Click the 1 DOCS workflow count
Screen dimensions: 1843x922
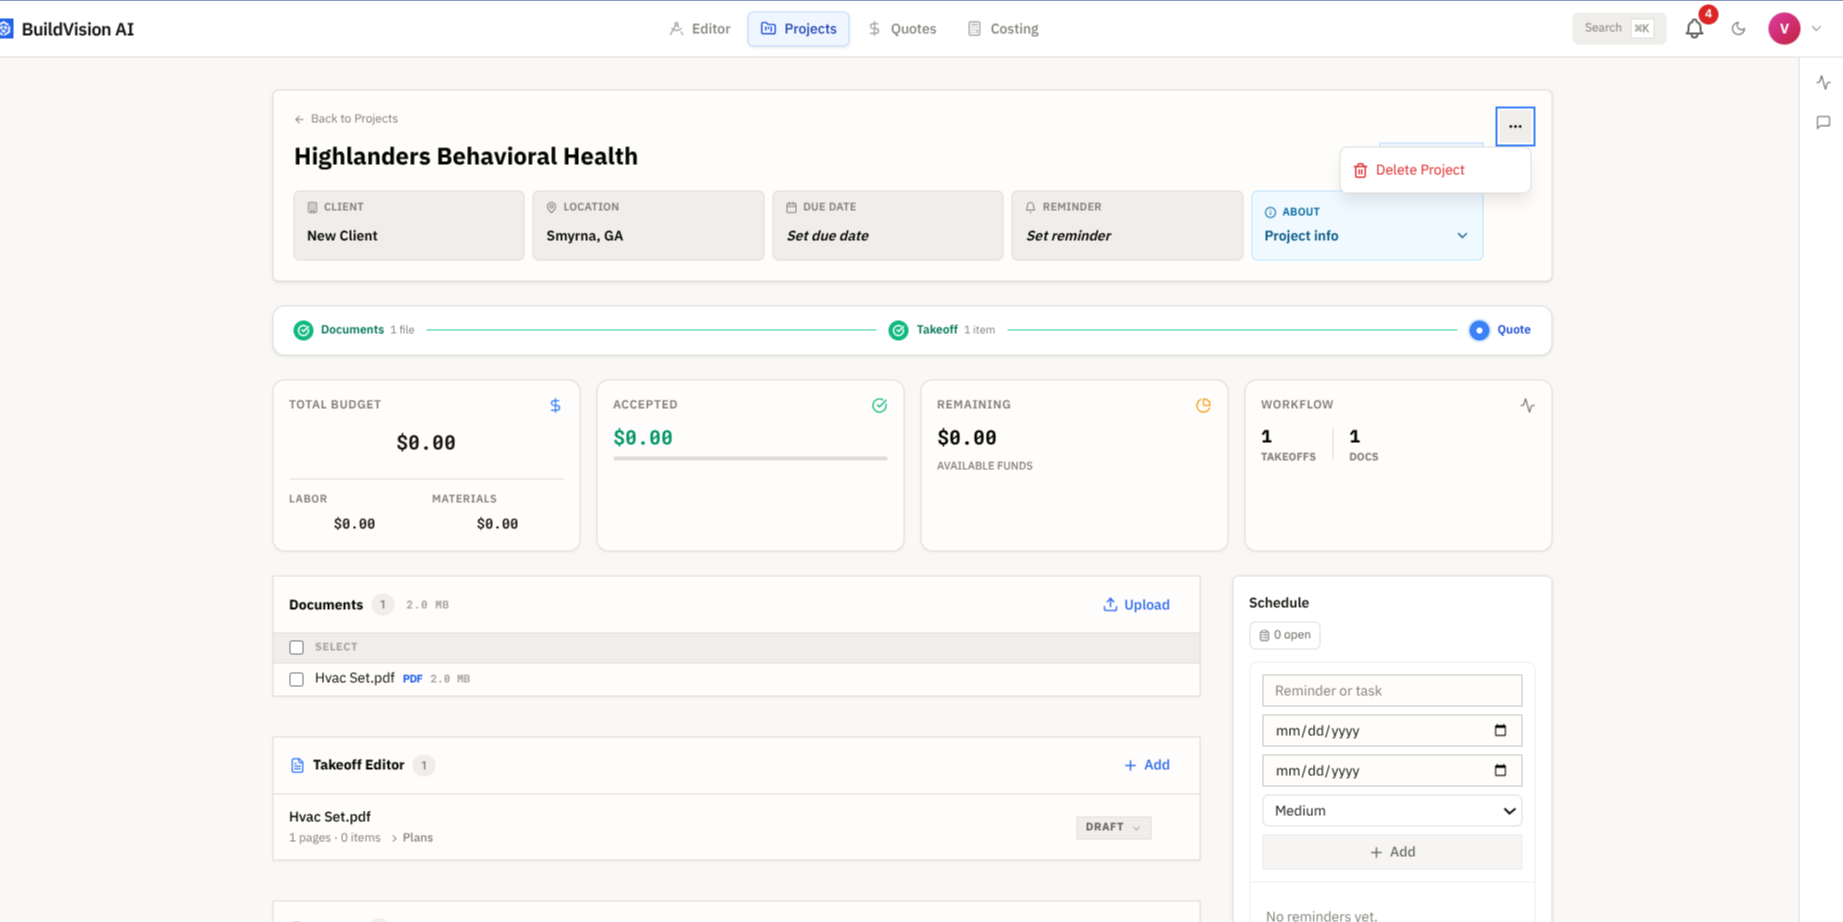pyautogui.click(x=1363, y=445)
